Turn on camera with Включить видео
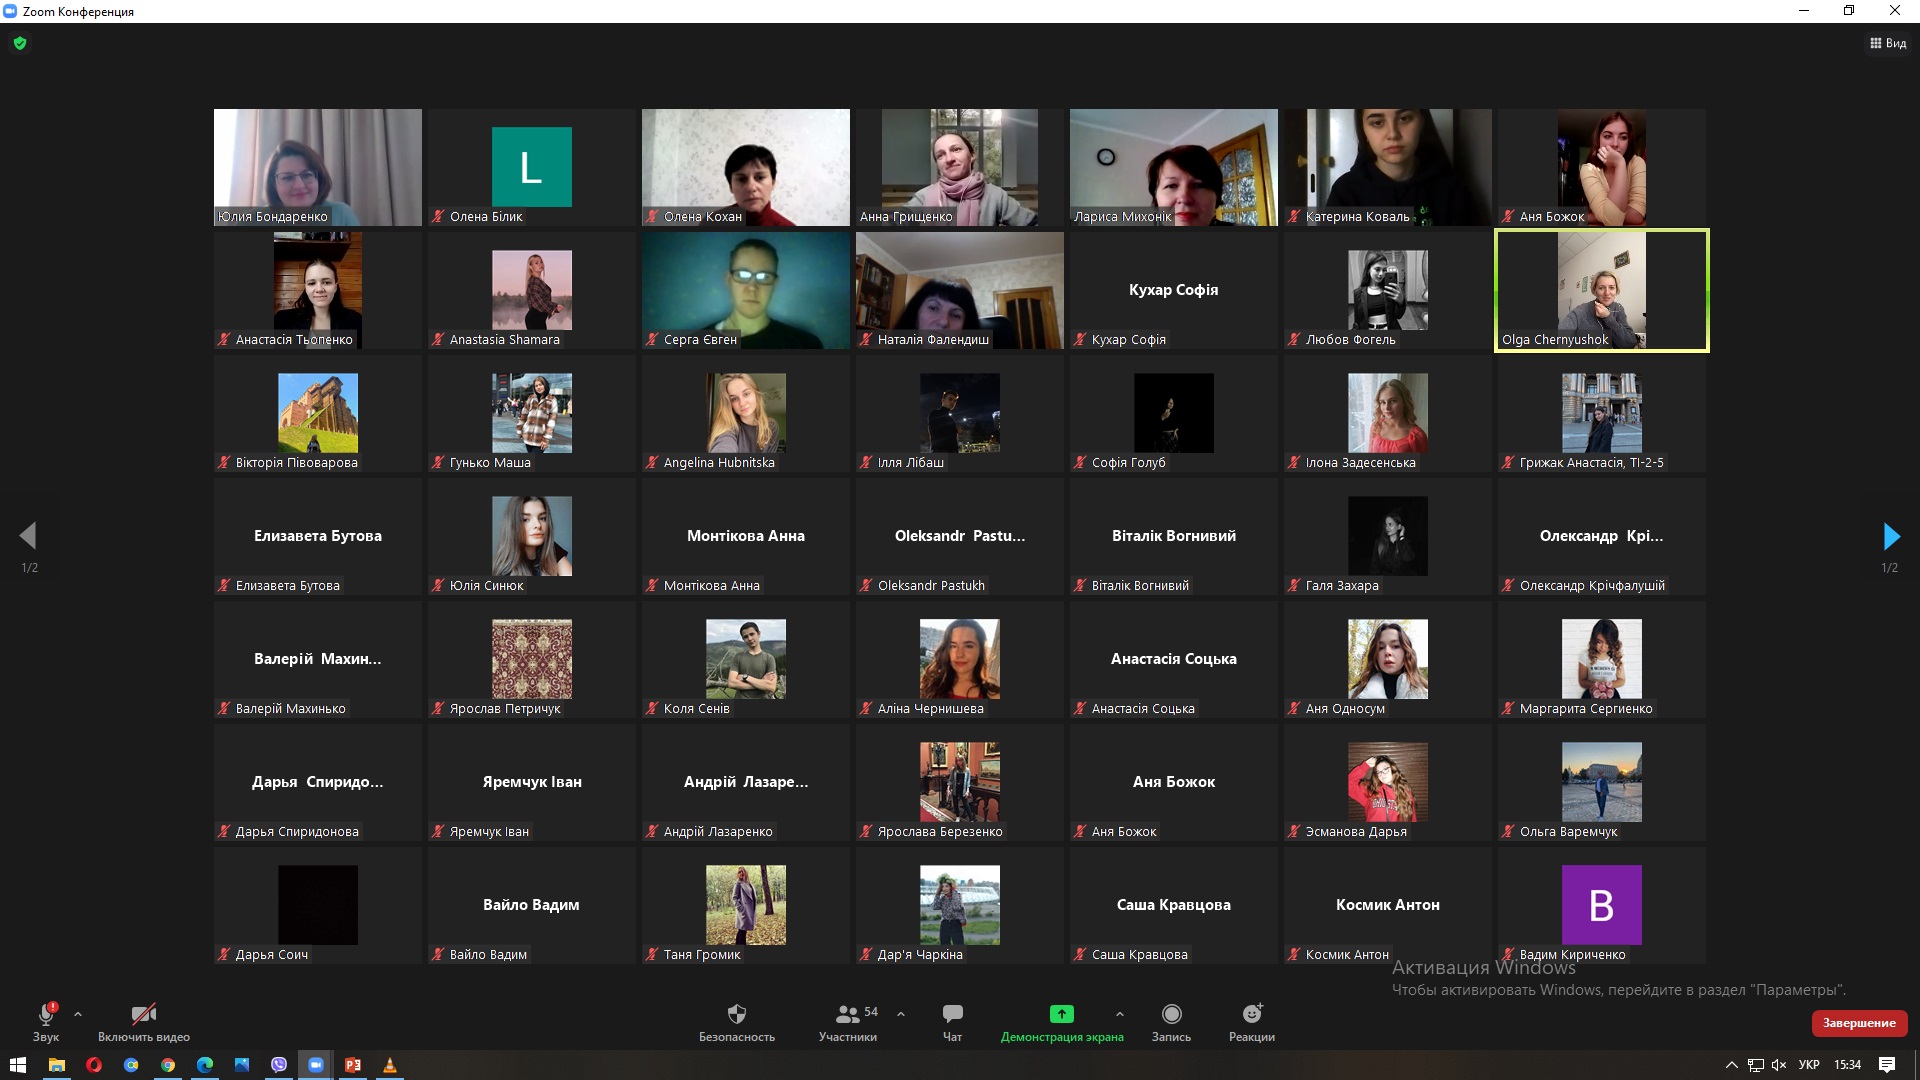This screenshot has height=1080, width=1920. pos(144,1014)
